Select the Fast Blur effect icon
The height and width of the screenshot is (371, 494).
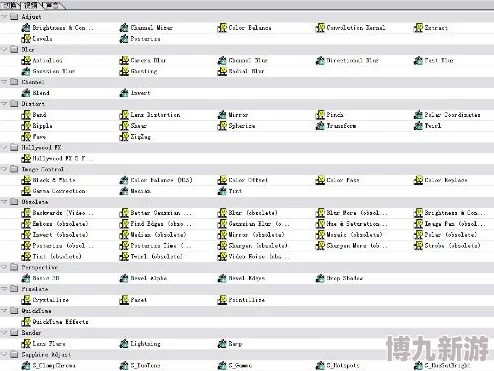(x=418, y=61)
